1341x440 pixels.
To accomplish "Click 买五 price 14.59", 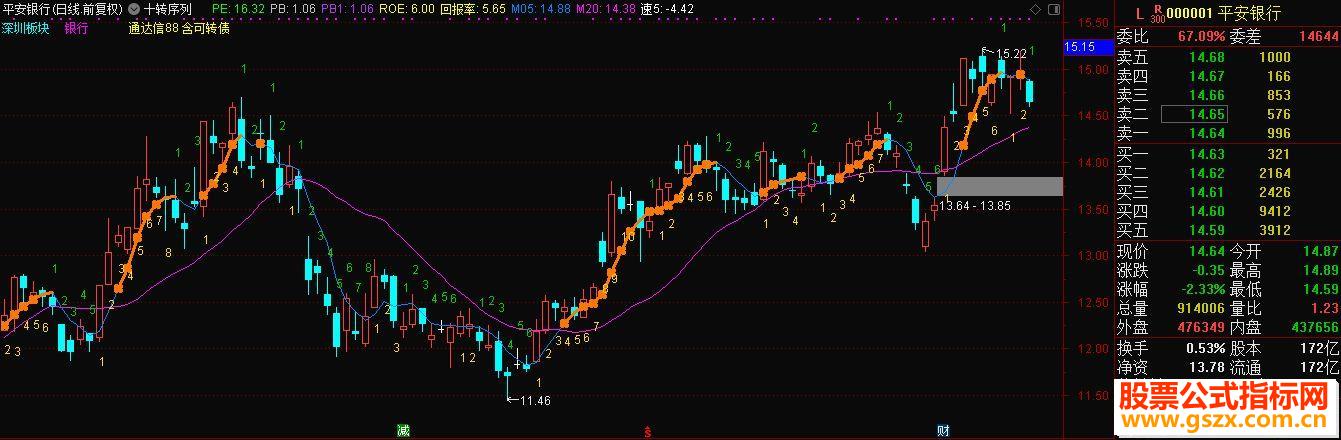I will pos(1207,230).
